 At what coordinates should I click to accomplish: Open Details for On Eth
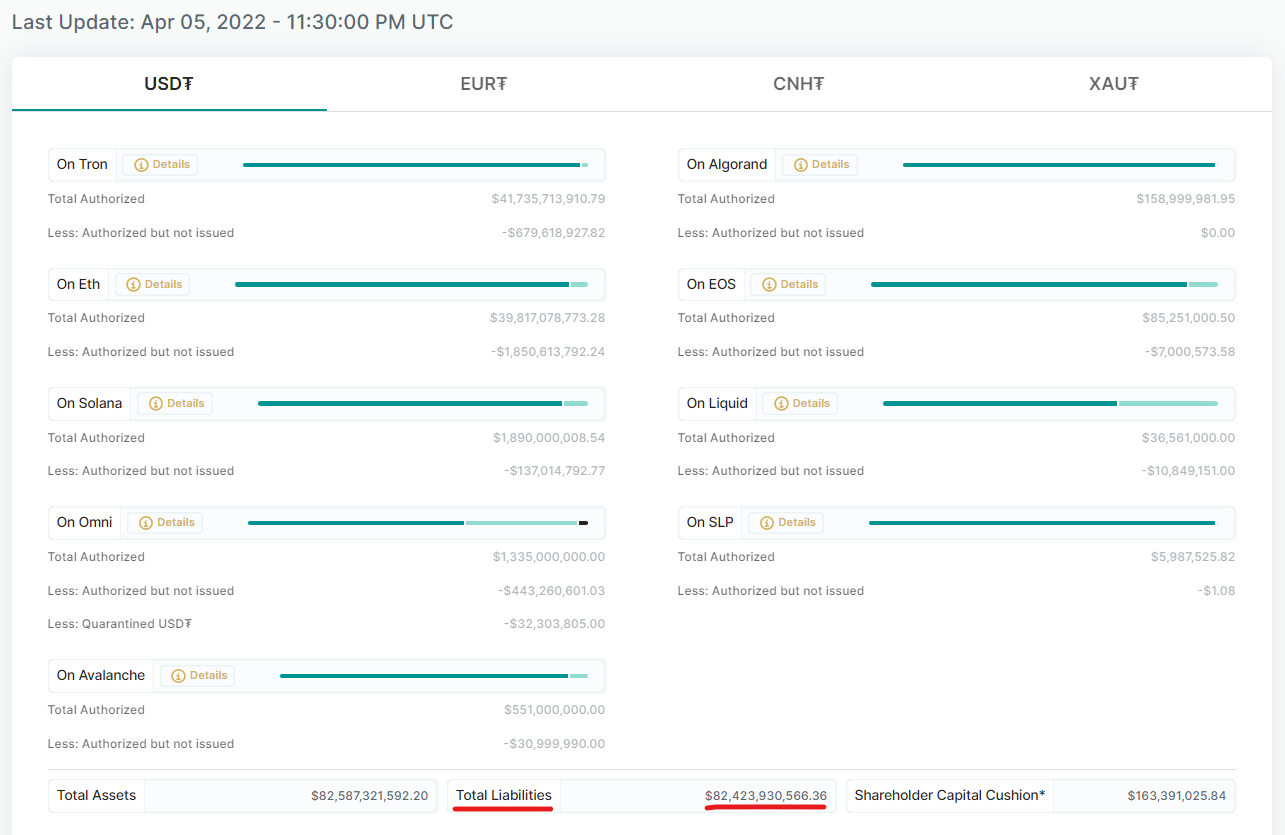click(x=152, y=284)
